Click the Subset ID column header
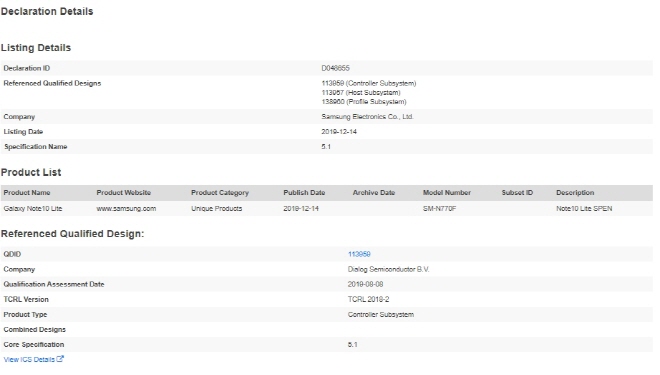The height and width of the screenshot is (375, 660). (517, 193)
